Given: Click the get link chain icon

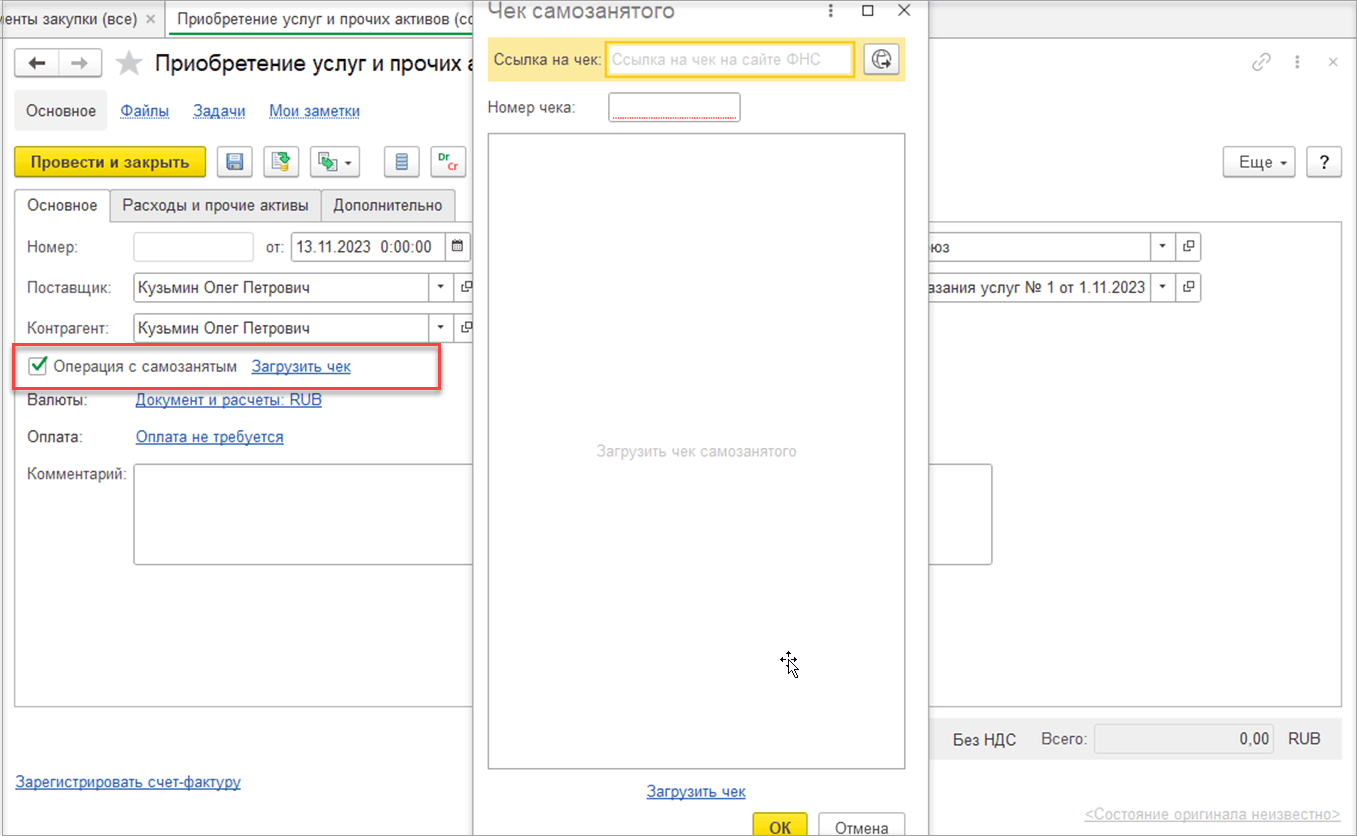Looking at the screenshot, I should pos(1261,62).
